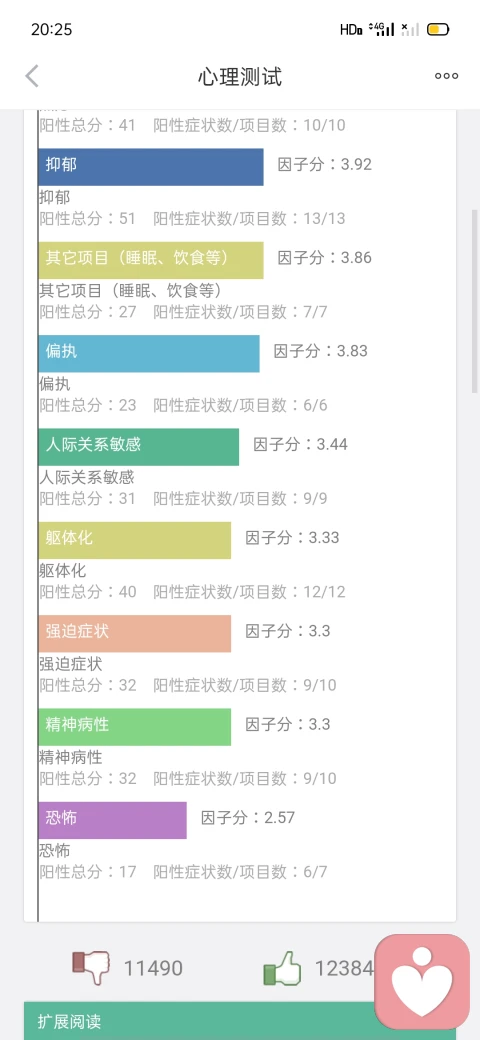Image resolution: width=480 pixels, height=1040 pixels.
Task: Tap the back arrow icon
Action: [32, 76]
